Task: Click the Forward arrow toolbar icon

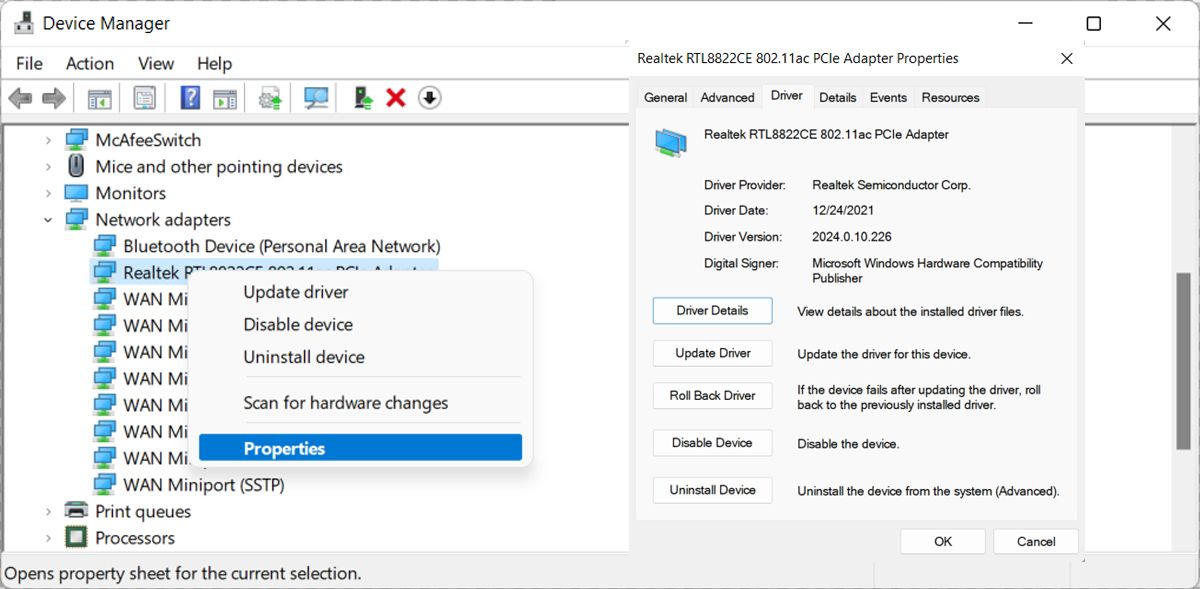Action: tap(53, 98)
